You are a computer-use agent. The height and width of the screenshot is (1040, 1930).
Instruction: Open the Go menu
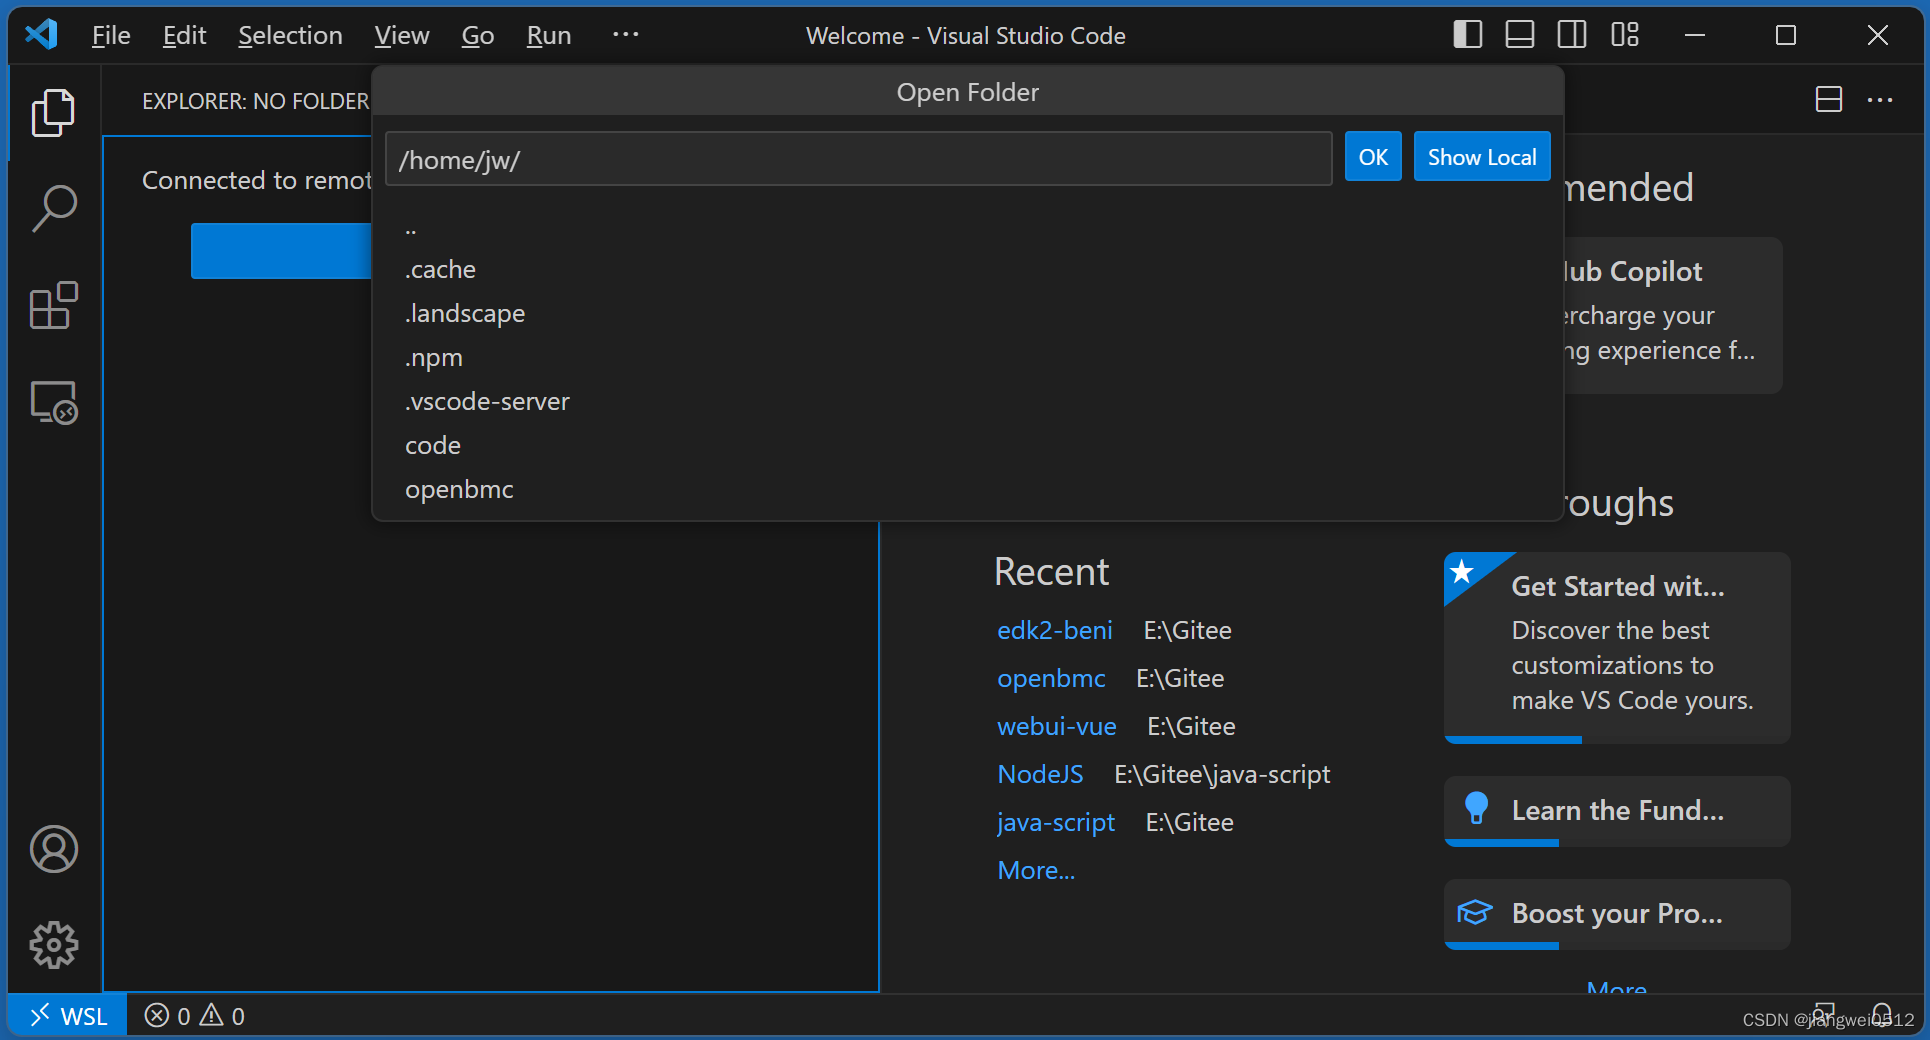[478, 36]
